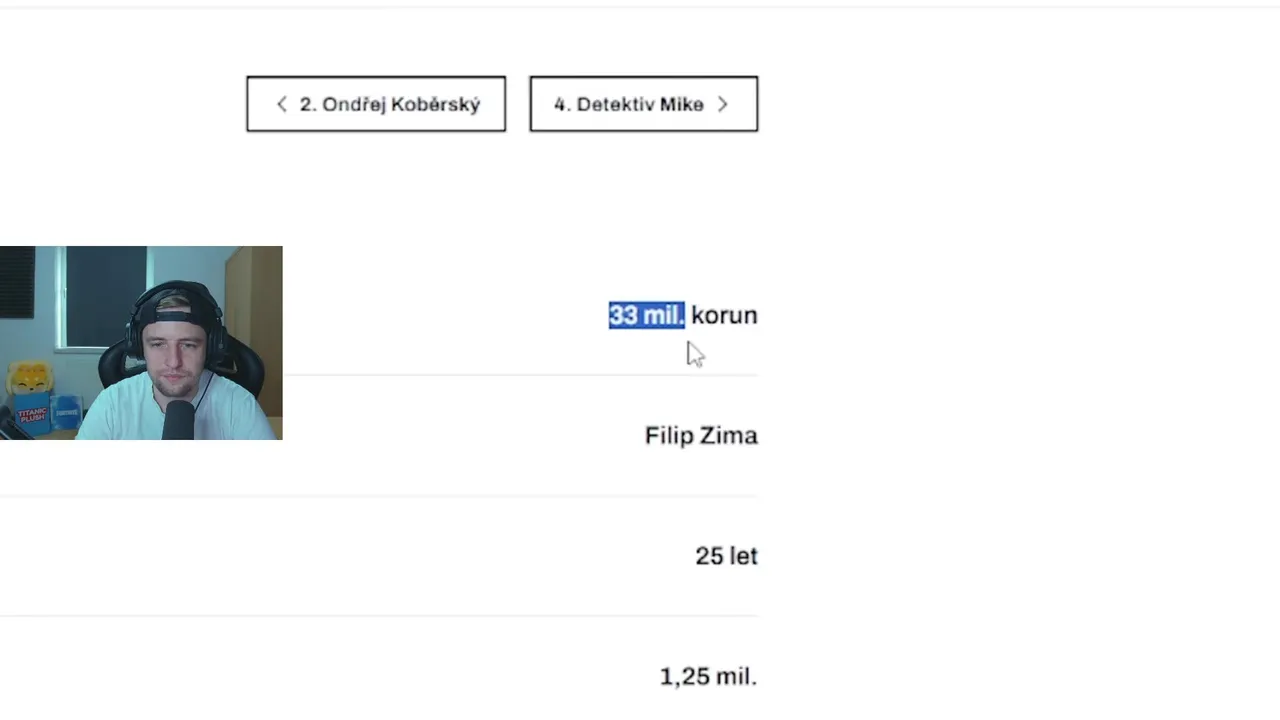This screenshot has width=1280, height=720.
Task: Click the microphone in the webcam feed
Action: [178, 418]
